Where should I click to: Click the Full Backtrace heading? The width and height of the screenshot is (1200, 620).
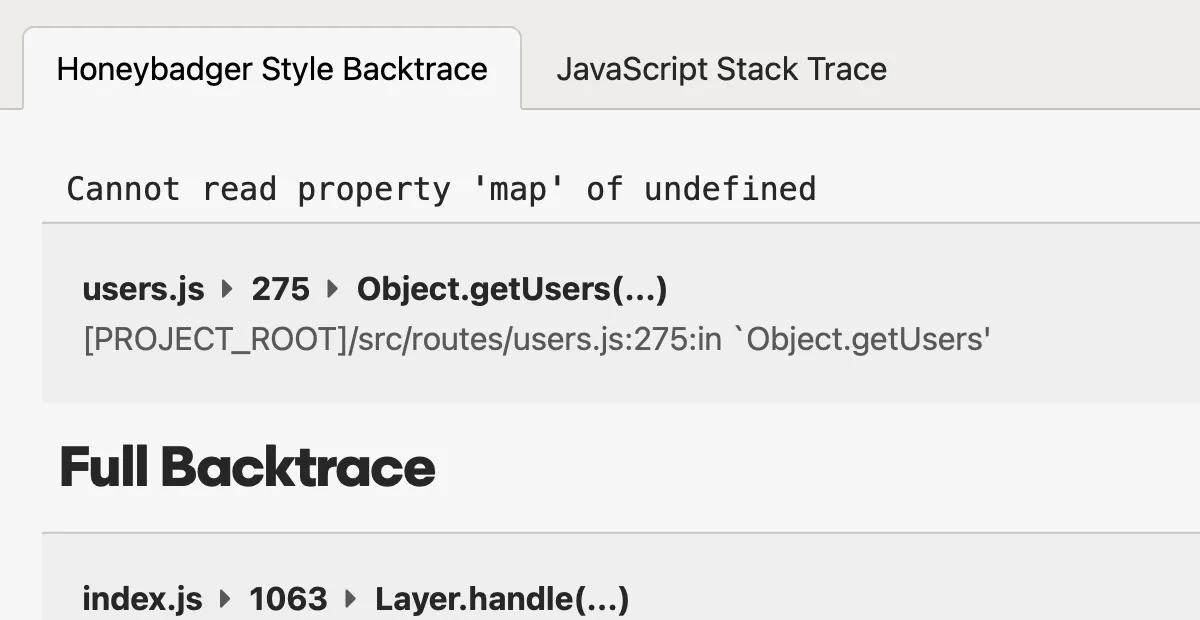[247, 466]
